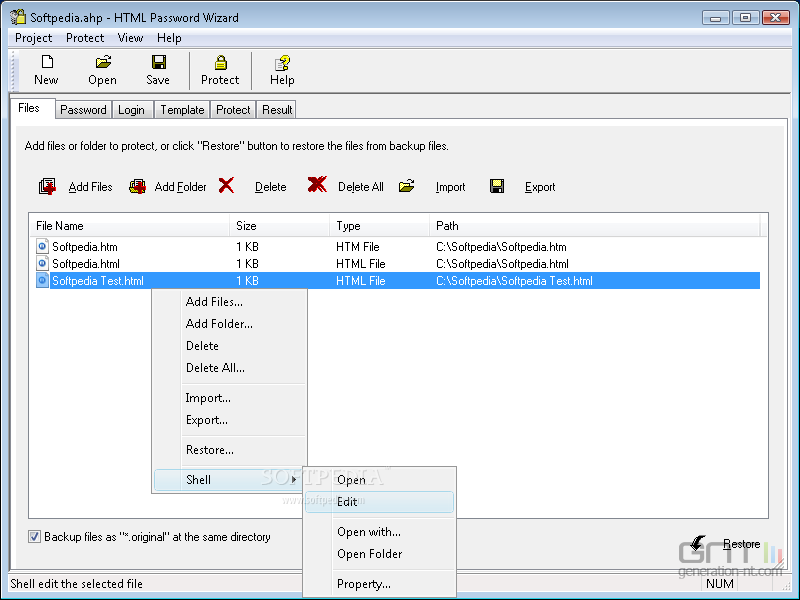The width and height of the screenshot is (800, 600).
Task: Select the Softpedia.html file row
Action: 395,263
